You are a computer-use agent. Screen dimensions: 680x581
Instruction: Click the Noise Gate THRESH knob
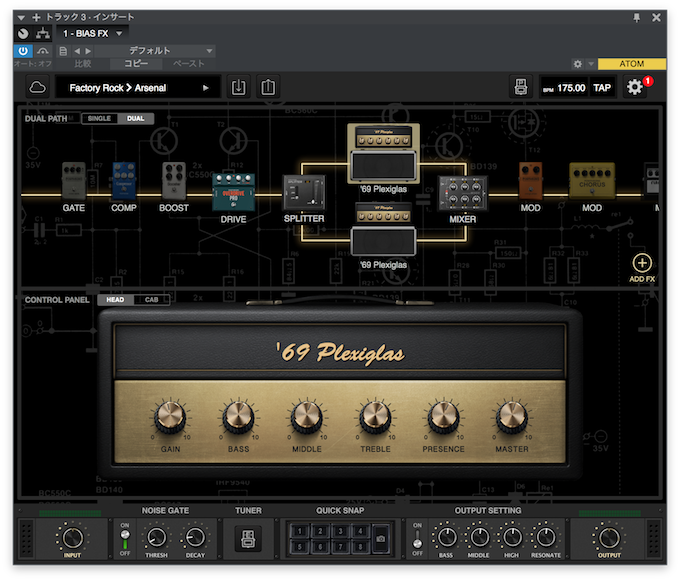pos(157,538)
